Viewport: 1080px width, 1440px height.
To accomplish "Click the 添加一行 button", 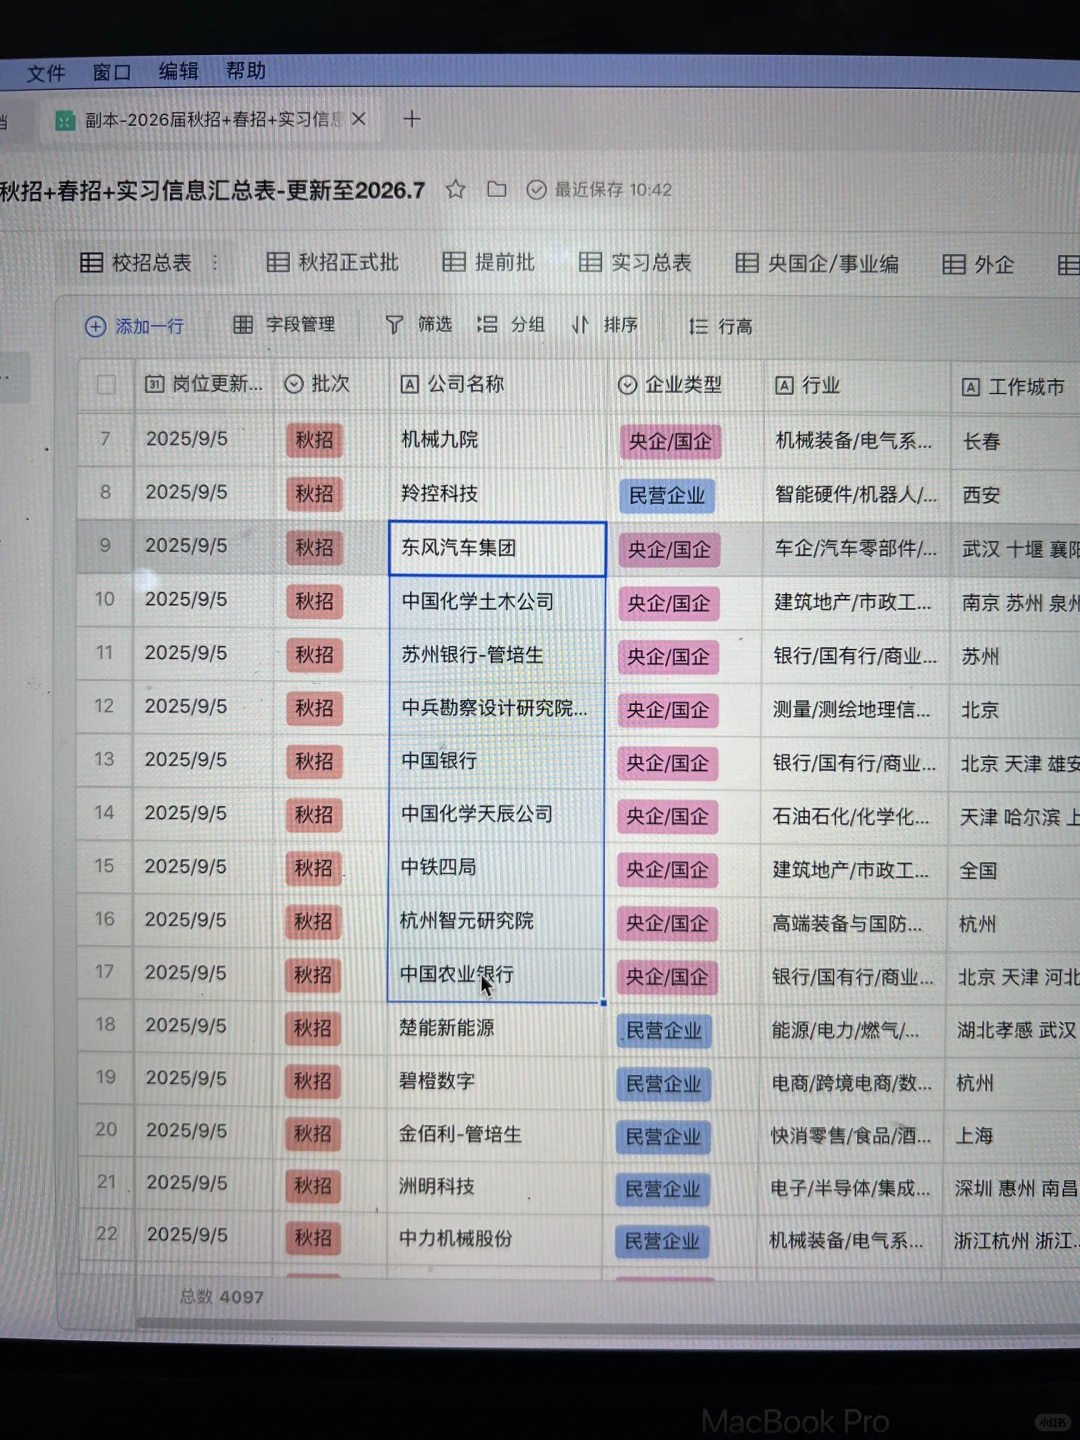I will pos(135,326).
